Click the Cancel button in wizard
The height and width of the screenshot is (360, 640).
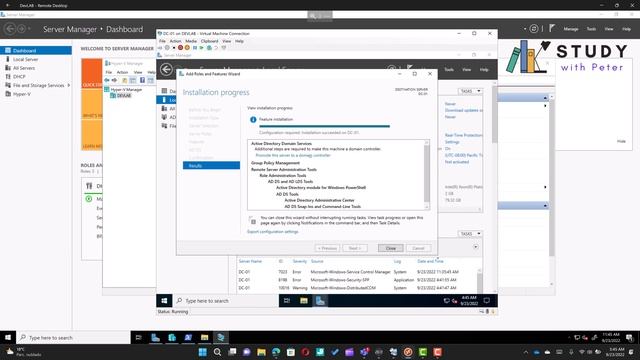(x=418, y=248)
